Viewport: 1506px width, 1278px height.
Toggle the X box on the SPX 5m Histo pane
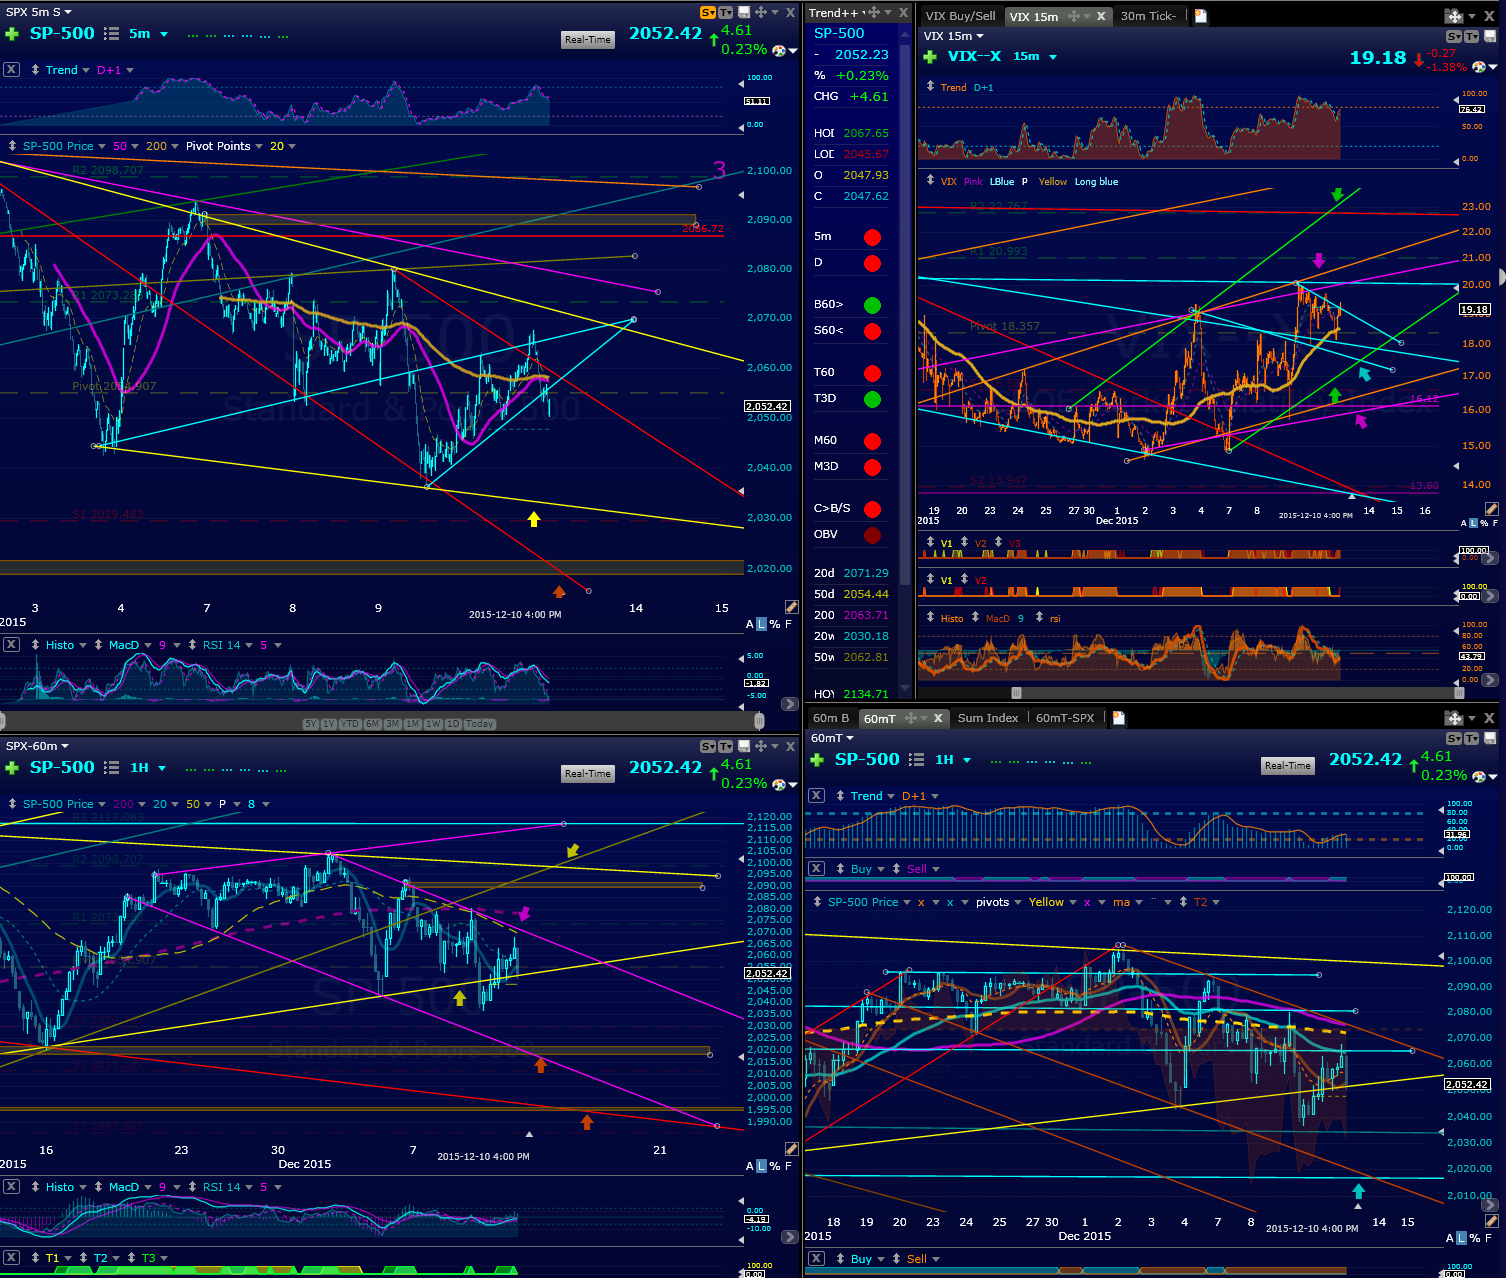[11, 645]
